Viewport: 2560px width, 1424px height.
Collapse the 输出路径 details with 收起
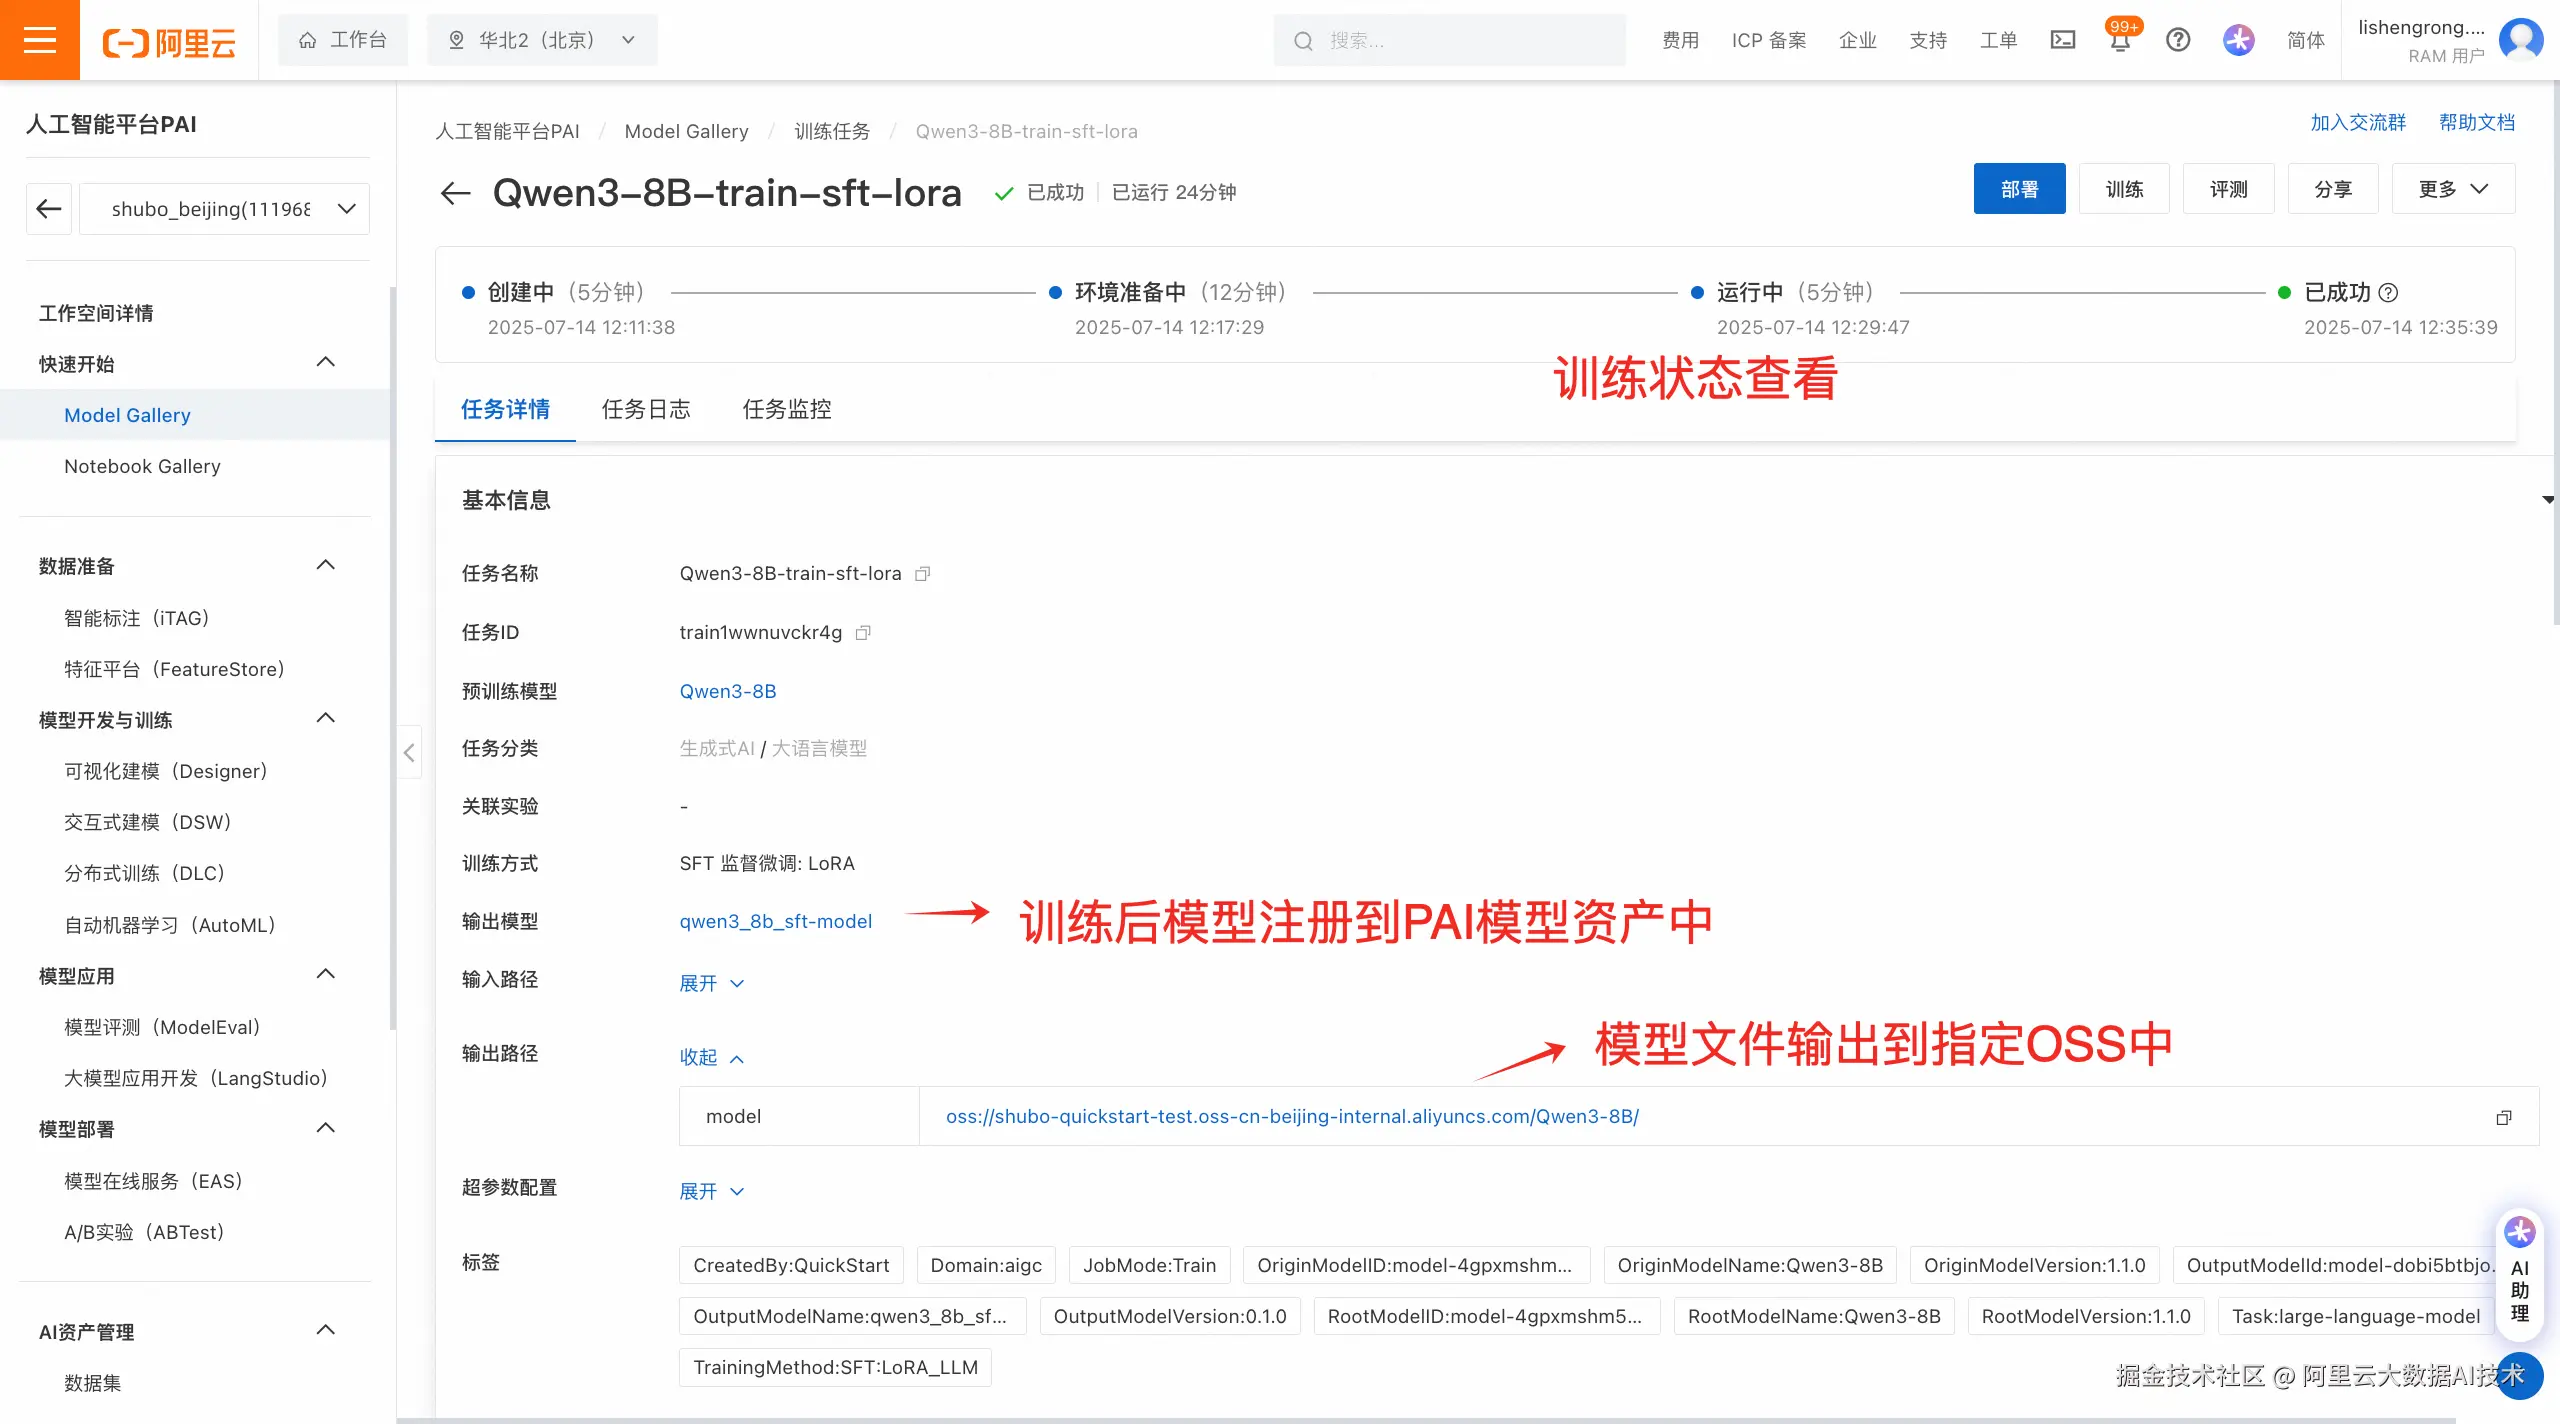point(712,1057)
